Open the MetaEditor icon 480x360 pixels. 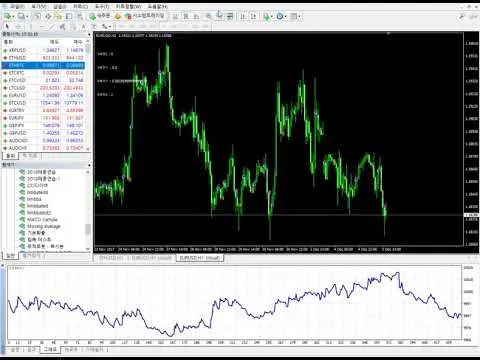[117, 16]
